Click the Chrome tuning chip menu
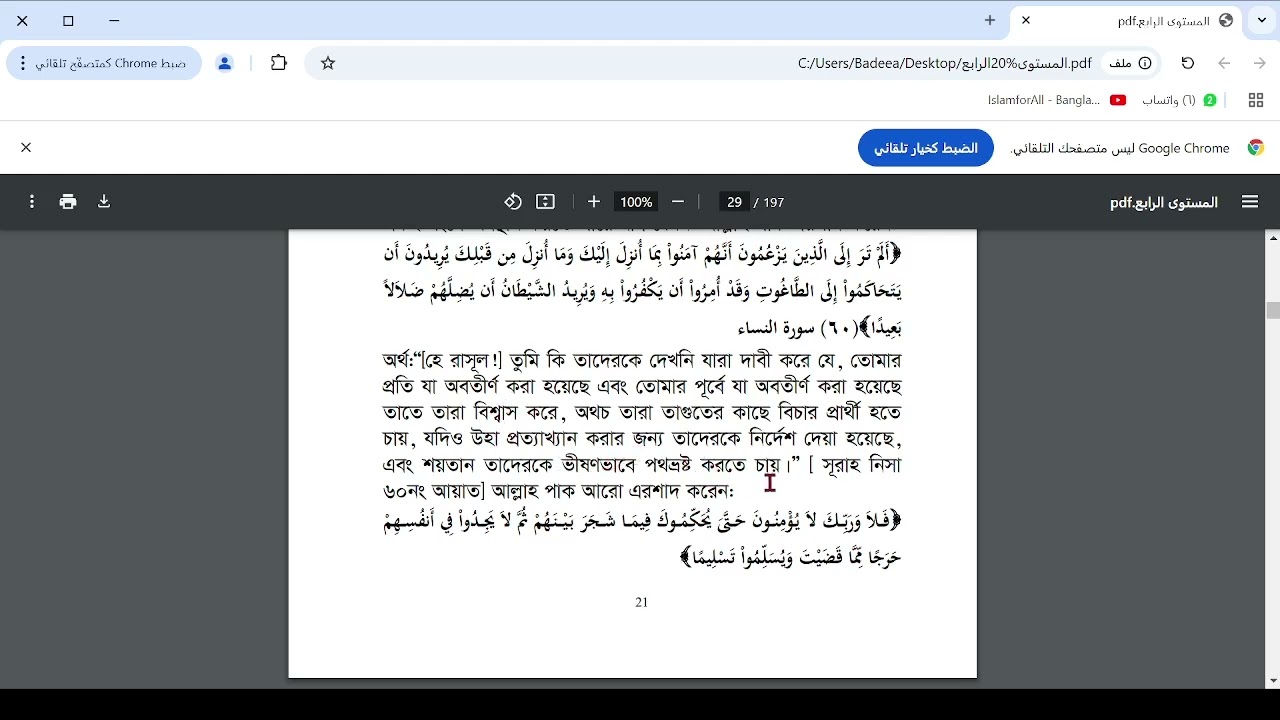This screenshot has height=720, width=1280. 104,63
